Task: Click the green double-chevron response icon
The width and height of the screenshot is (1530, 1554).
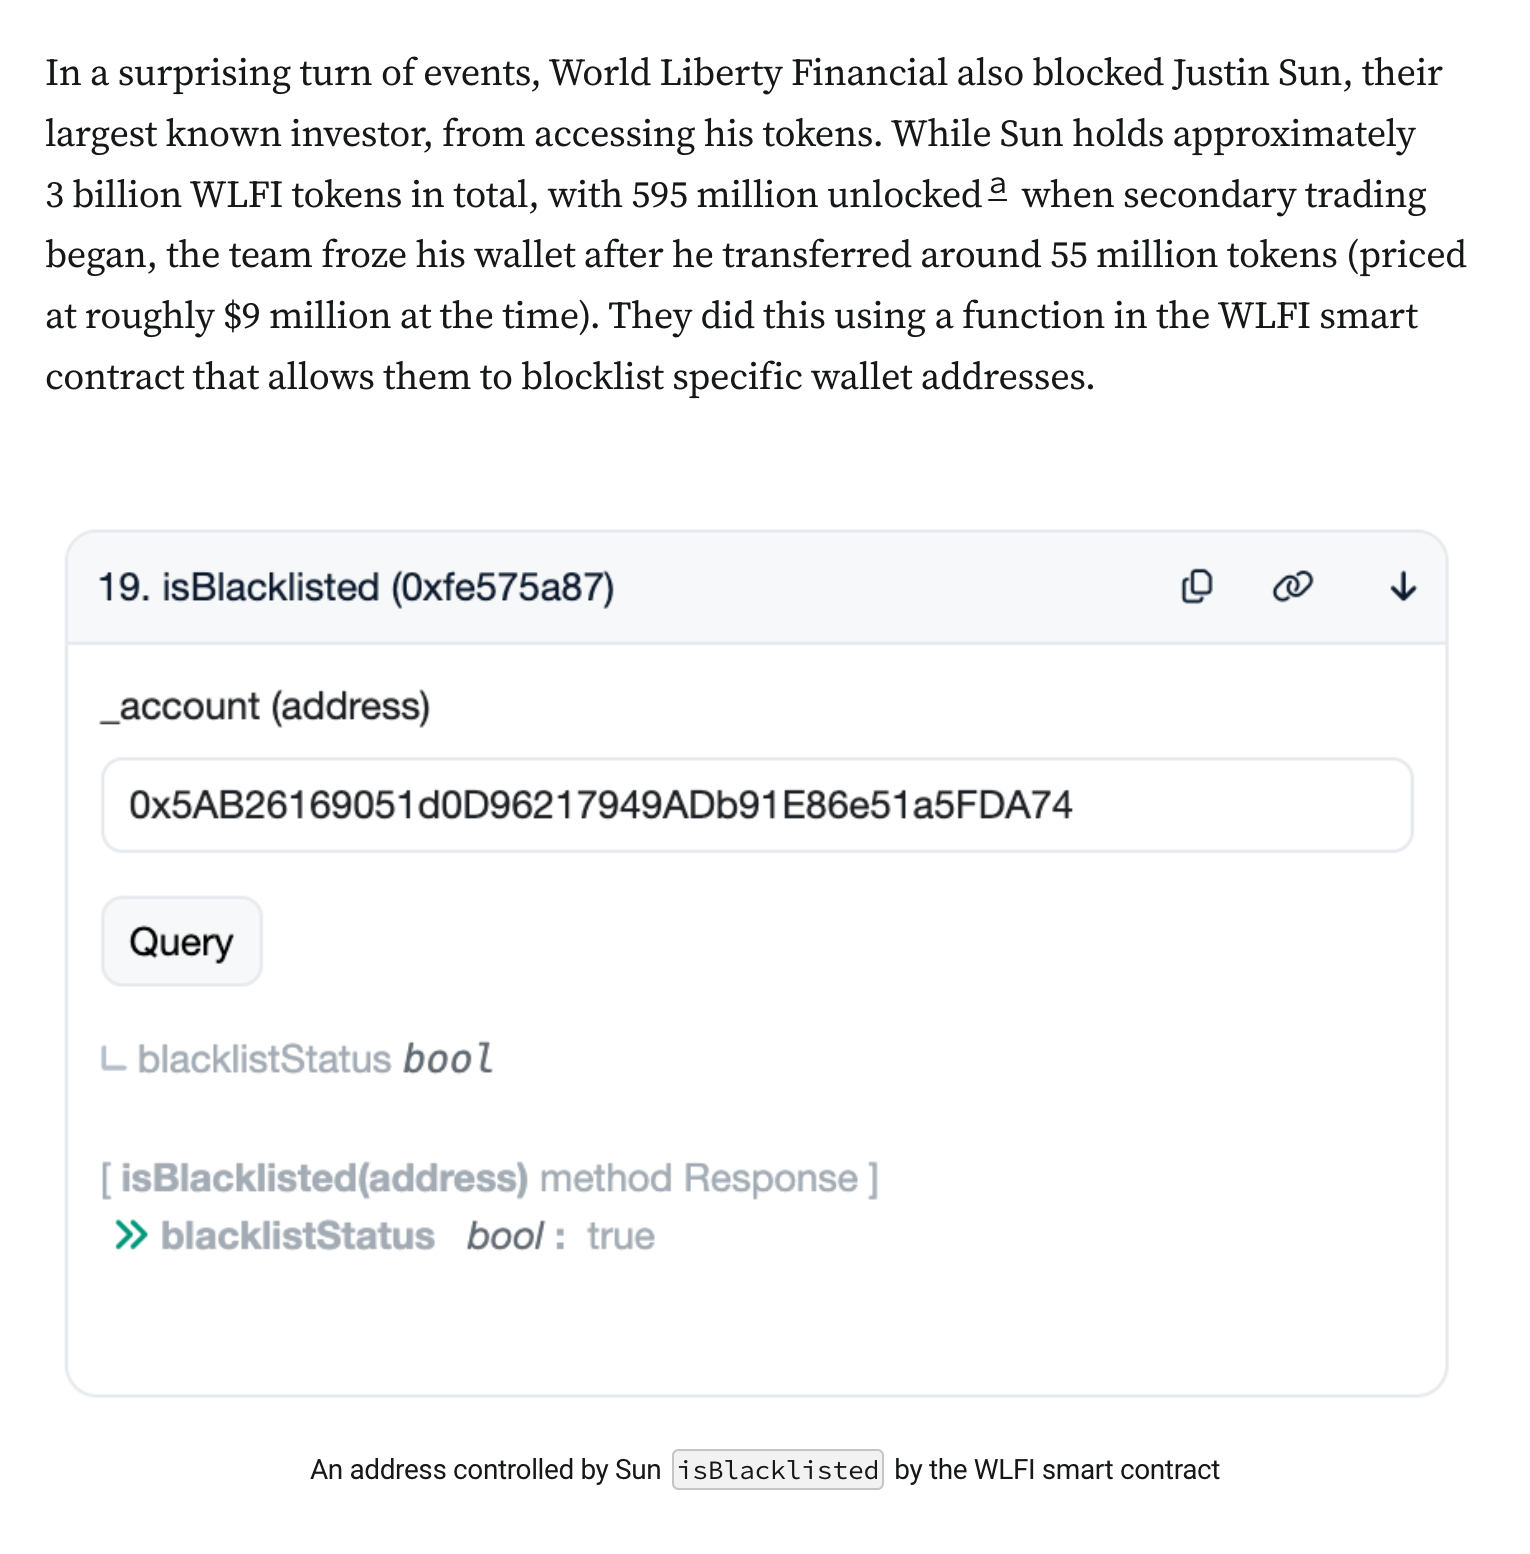Action: [x=130, y=1236]
